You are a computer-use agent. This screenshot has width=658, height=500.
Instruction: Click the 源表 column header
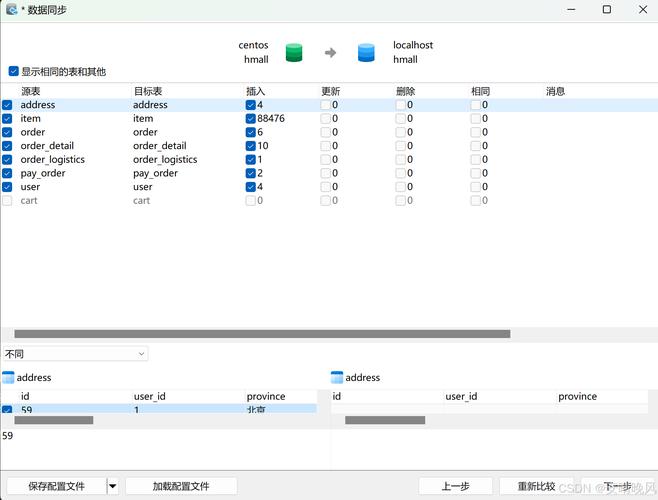point(31,91)
